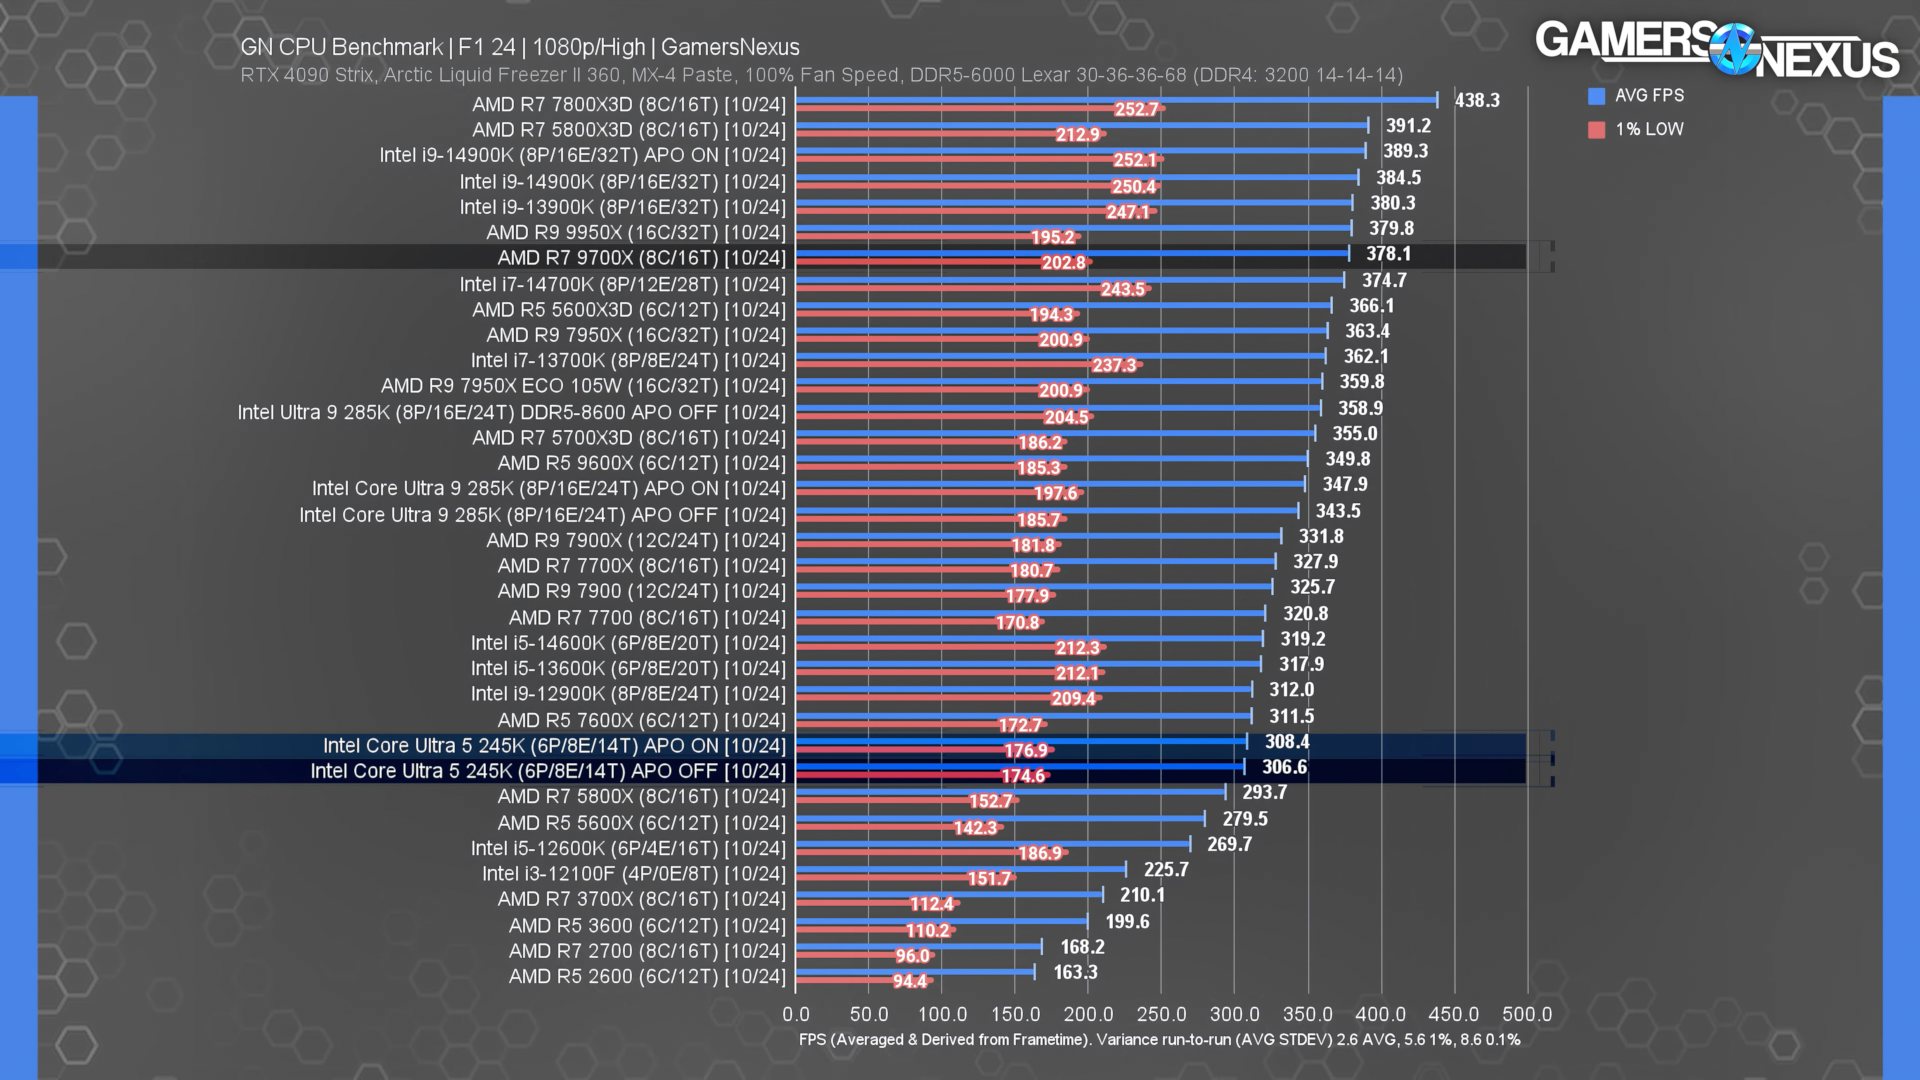Click the 247.1 1% low value
This screenshot has width=1920, height=1080.
(x=1127, y=212)
